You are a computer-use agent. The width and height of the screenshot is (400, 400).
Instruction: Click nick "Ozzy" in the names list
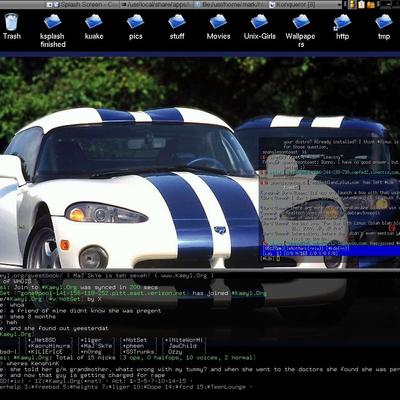pyautogui.click(x=175, y=352)
